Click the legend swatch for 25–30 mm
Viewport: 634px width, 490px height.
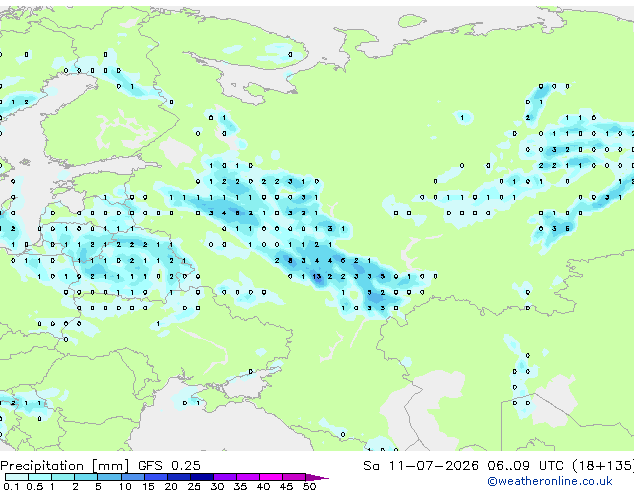pos(201,477)
